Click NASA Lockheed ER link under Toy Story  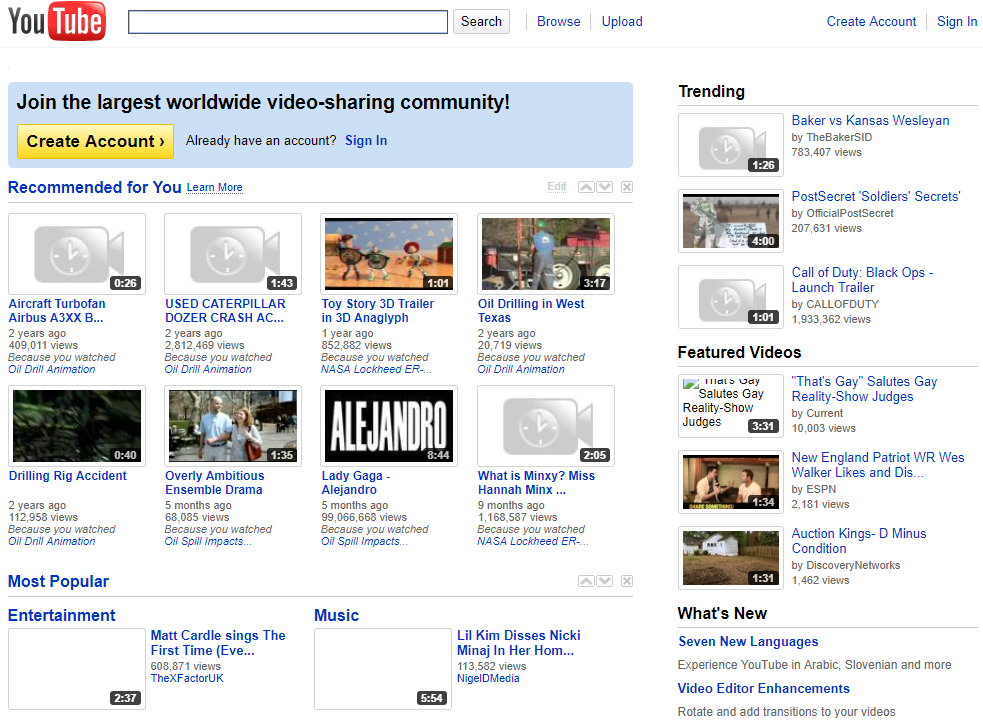(x=376, y=369)
